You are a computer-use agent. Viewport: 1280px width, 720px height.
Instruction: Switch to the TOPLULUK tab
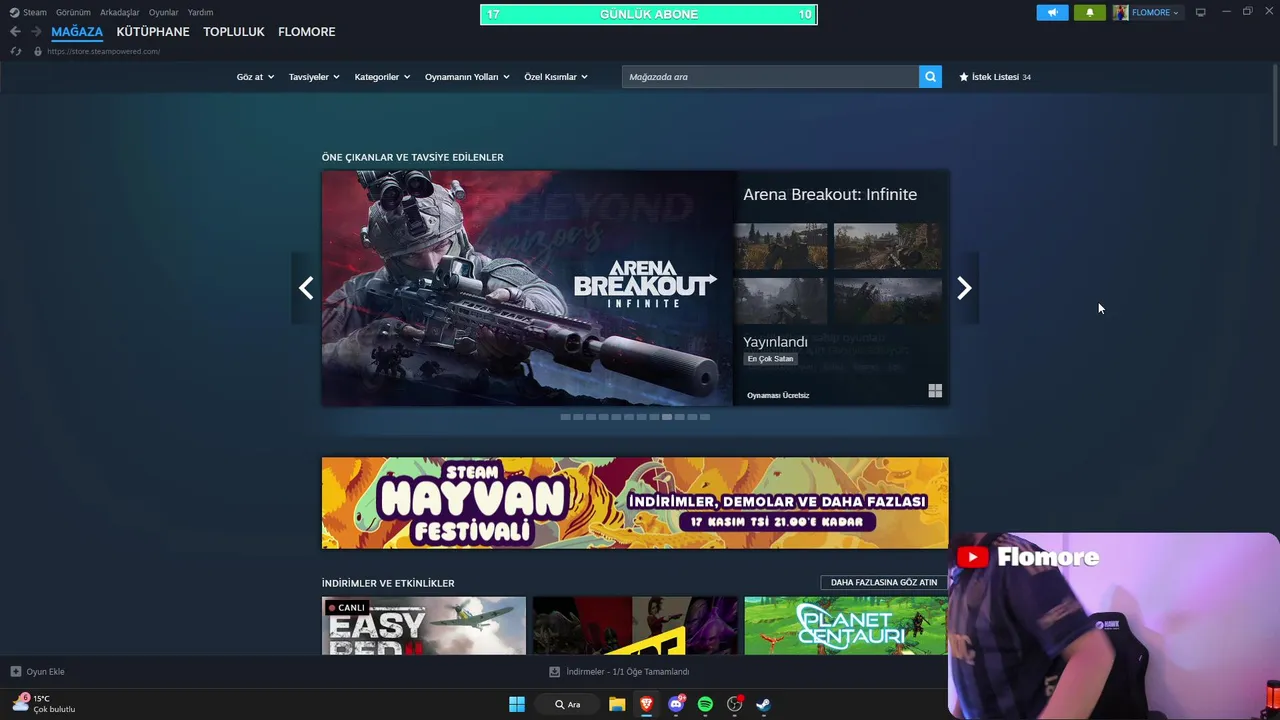pos(234,32)
